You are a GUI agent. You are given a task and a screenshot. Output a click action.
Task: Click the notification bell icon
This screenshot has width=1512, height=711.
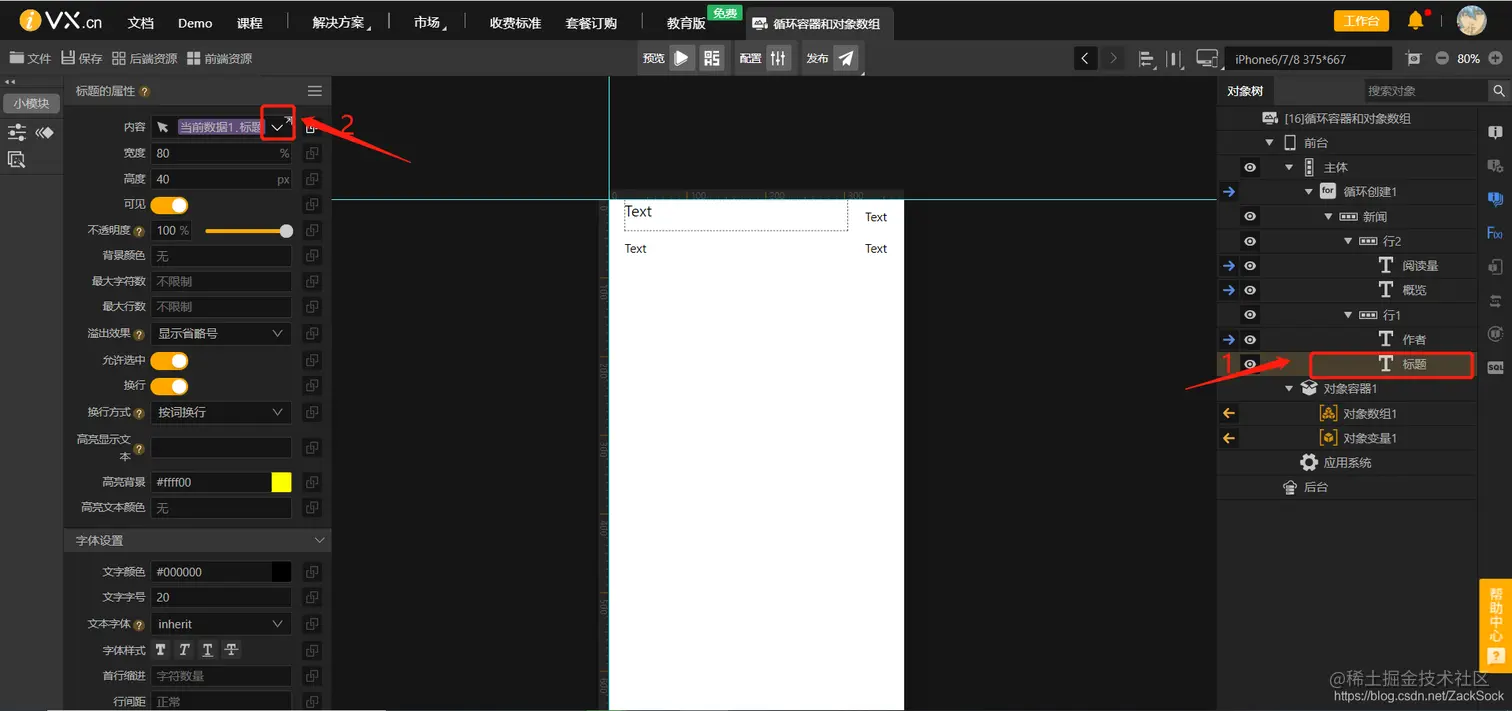coord(1415,20)
